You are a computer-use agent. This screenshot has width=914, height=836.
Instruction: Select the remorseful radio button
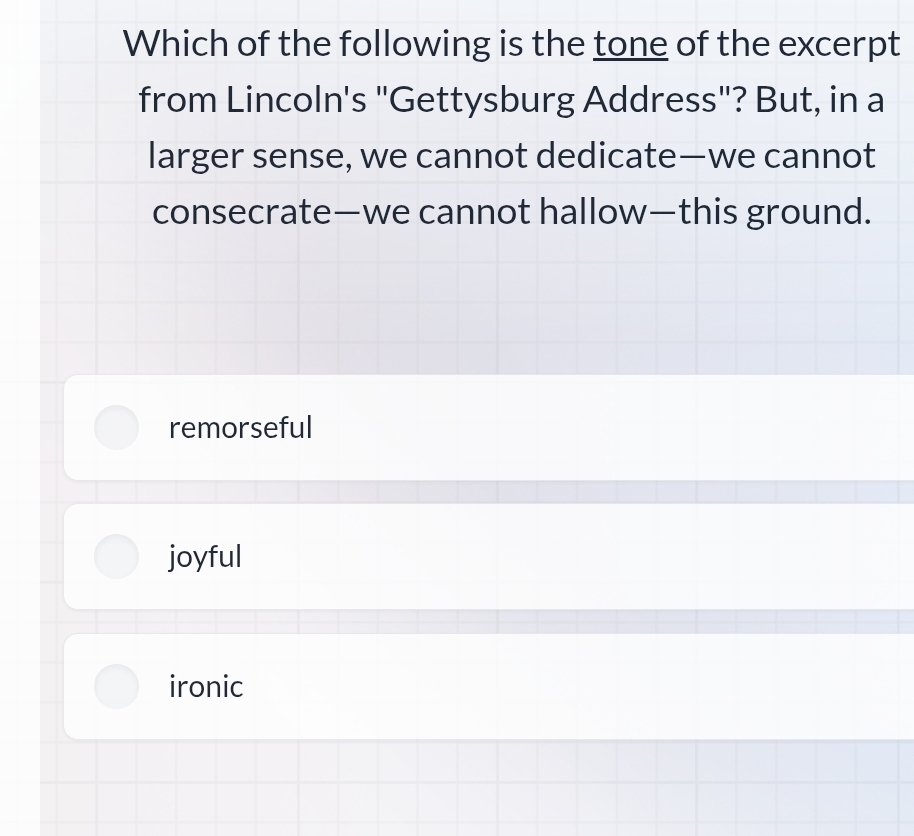tap(117, 428)
